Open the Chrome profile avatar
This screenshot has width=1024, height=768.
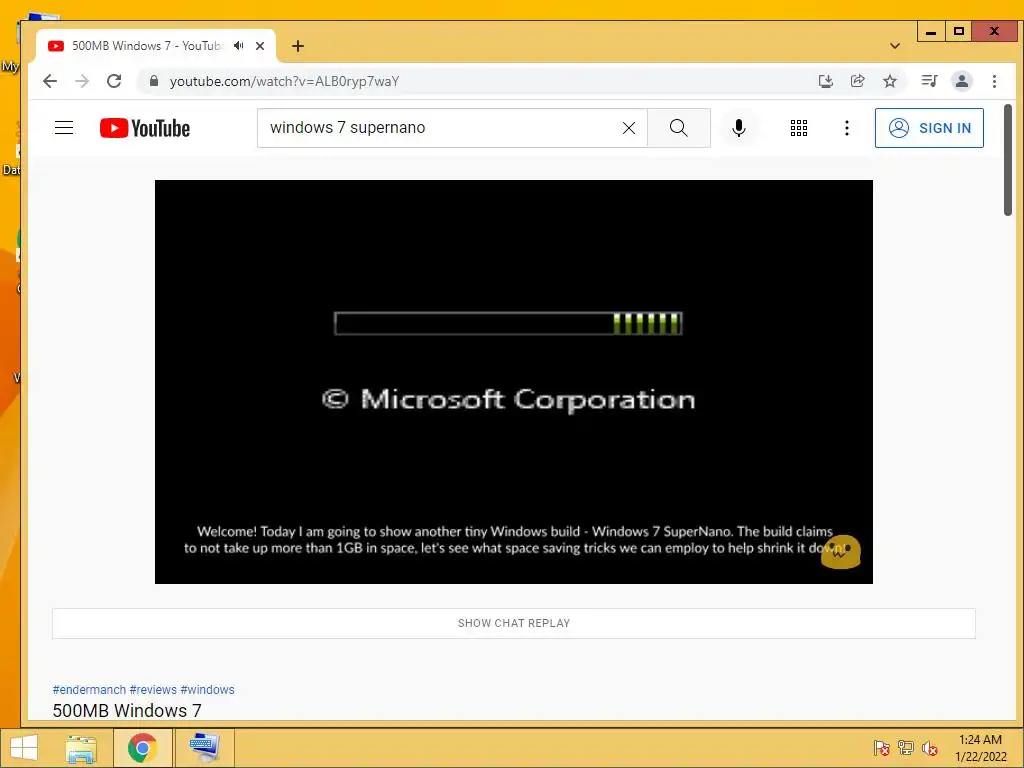point(961,81)
